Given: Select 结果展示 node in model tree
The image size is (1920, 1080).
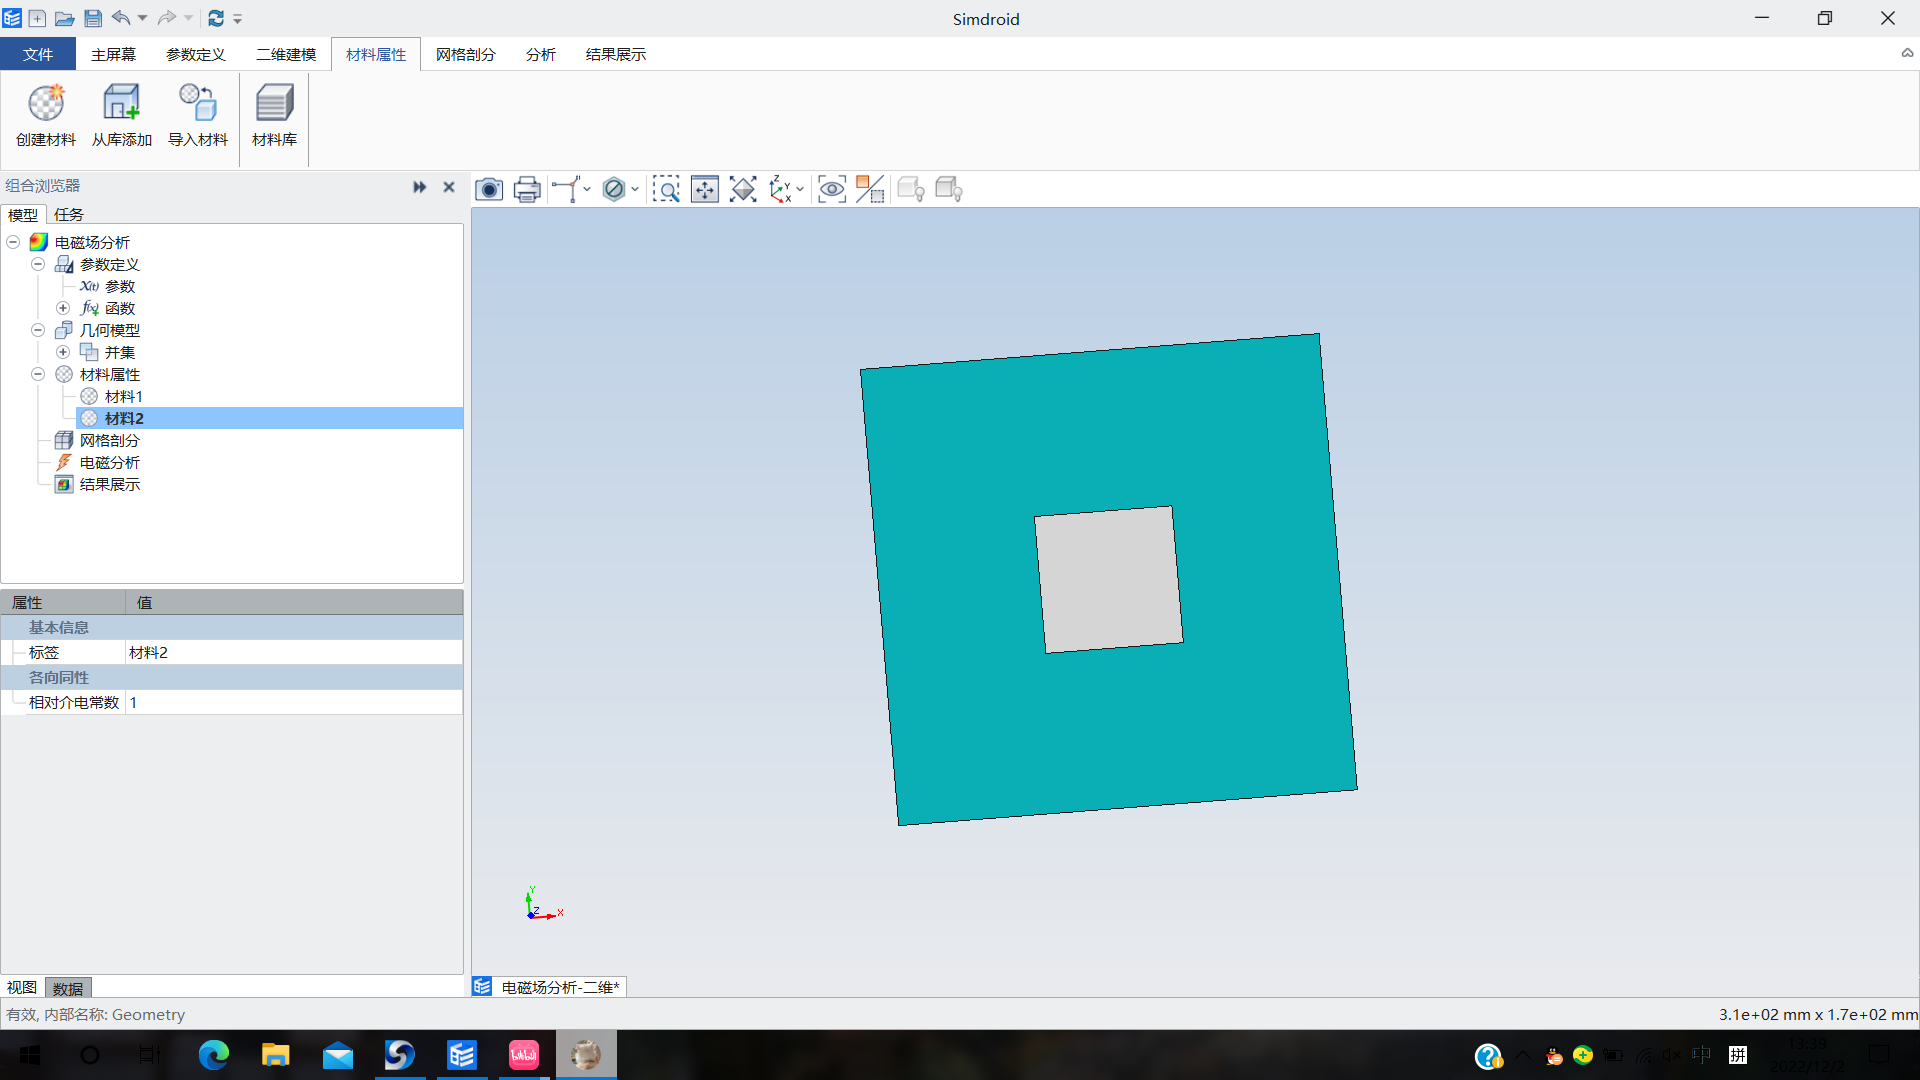Looking at the screenshot, I should (110, 484).
